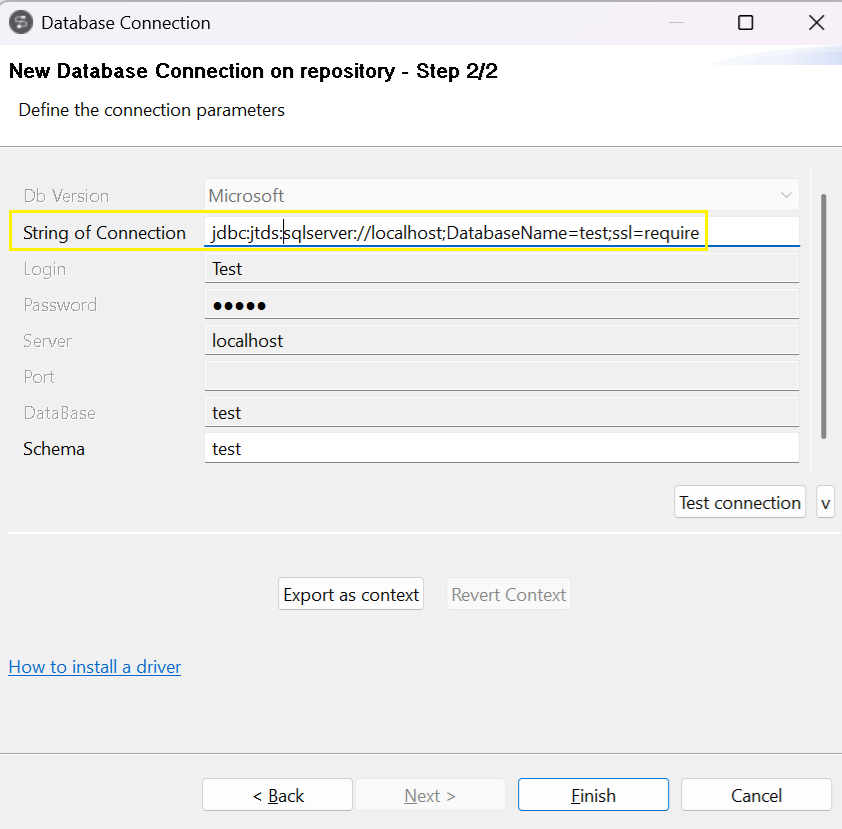Click the Talend app icon in title bar

(20, 22)
